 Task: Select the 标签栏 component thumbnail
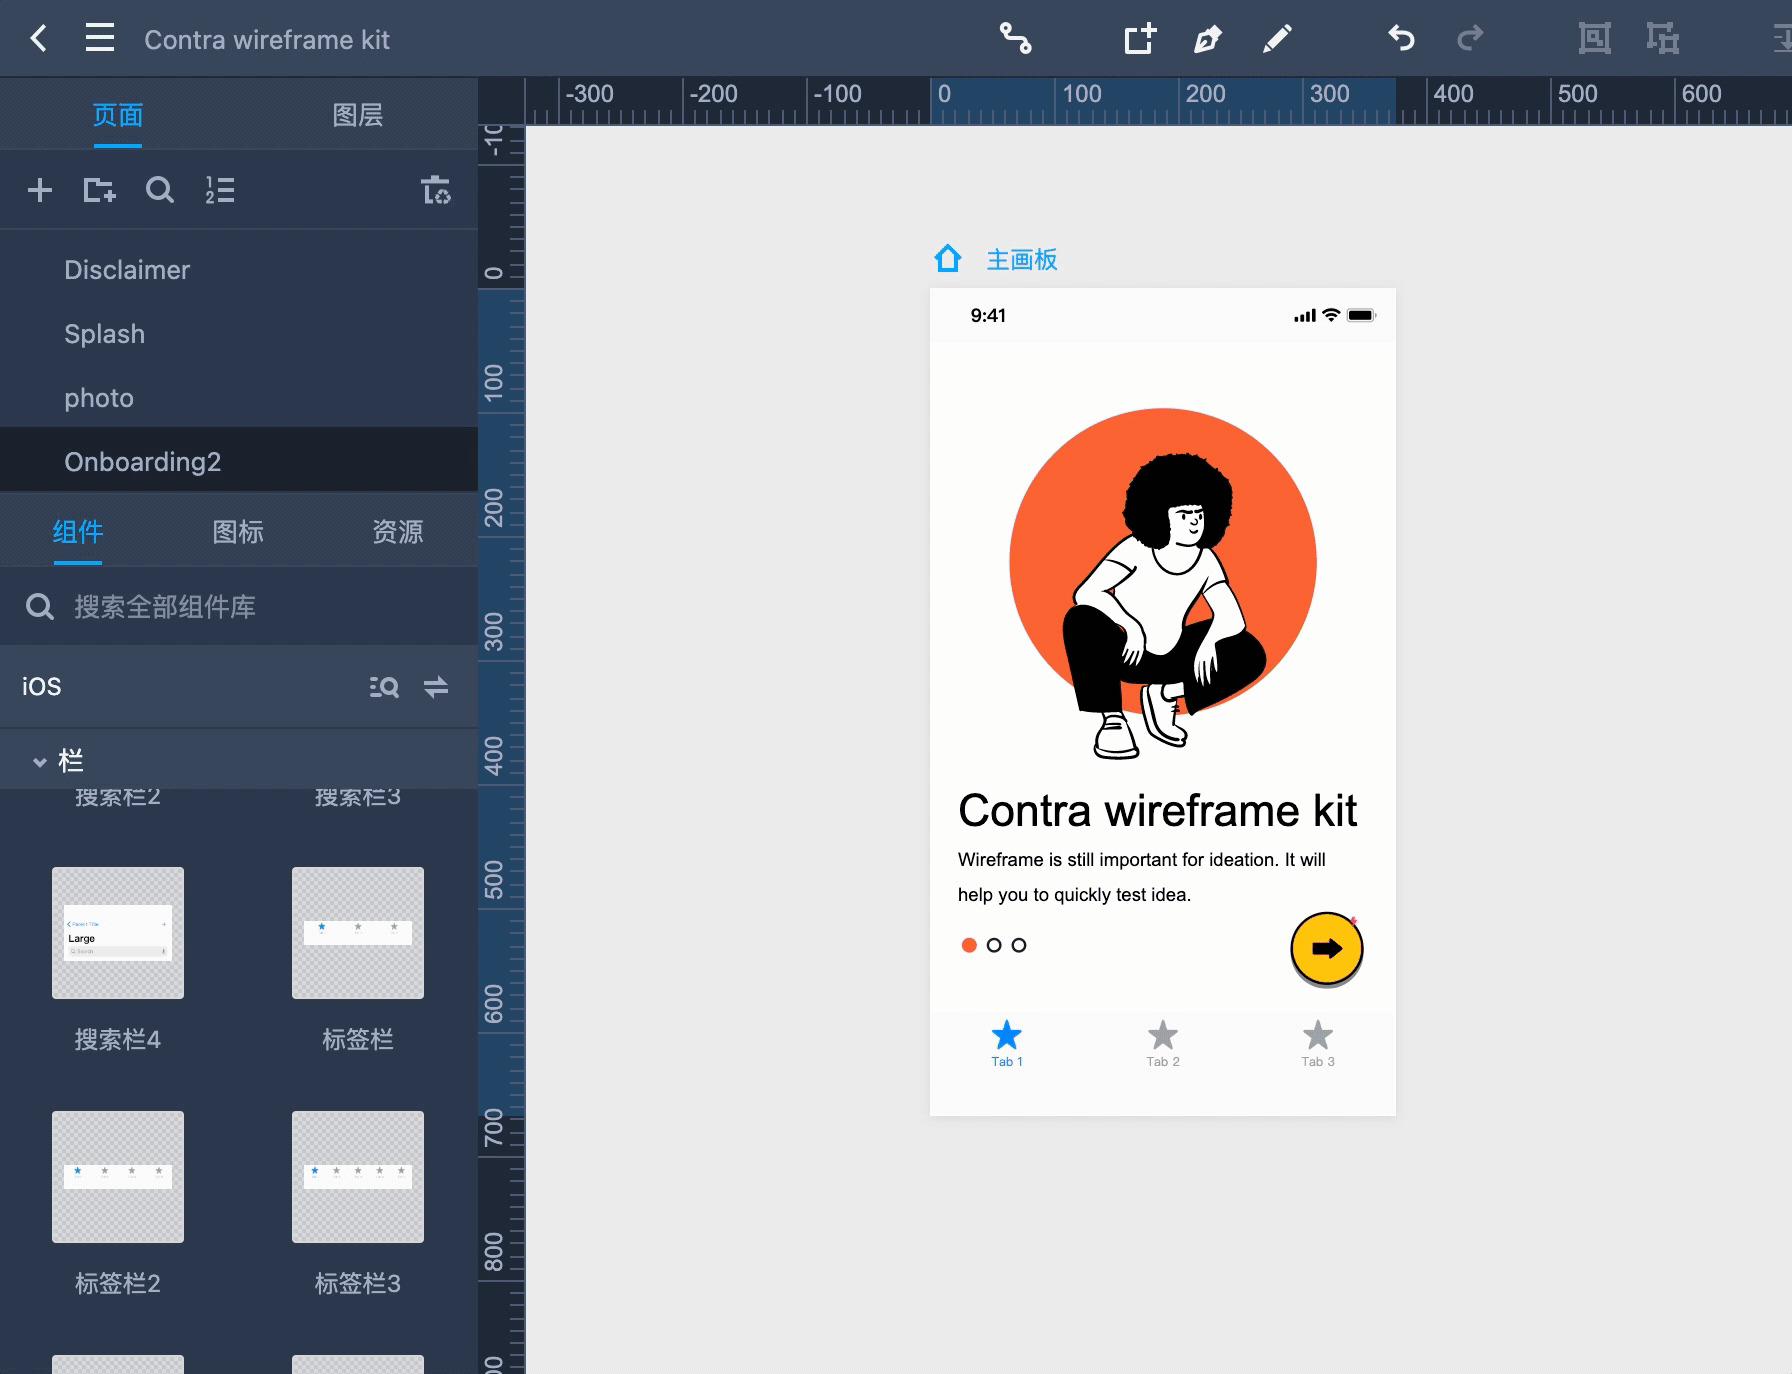coord(358,933)
